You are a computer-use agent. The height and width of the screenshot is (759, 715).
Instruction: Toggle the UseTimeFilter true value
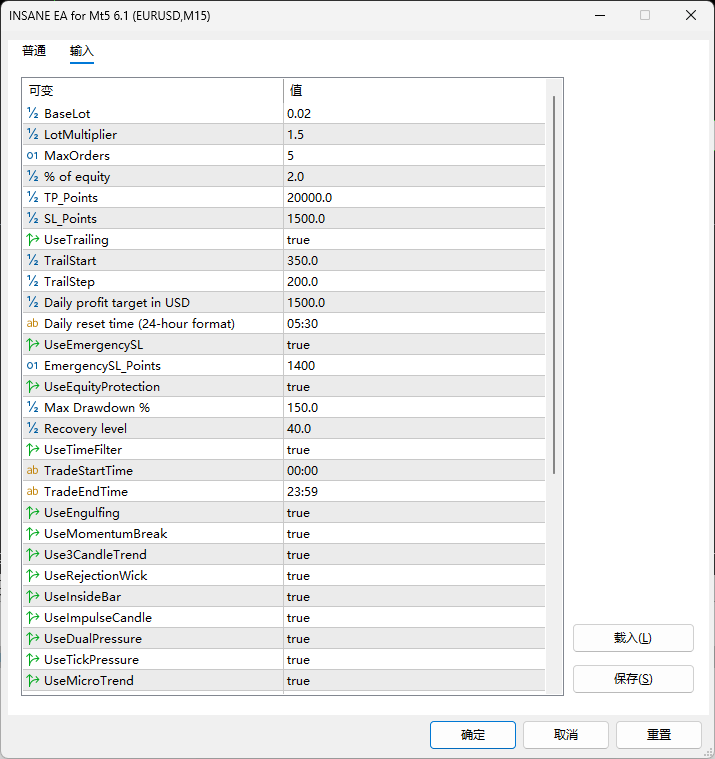point(298,450)
